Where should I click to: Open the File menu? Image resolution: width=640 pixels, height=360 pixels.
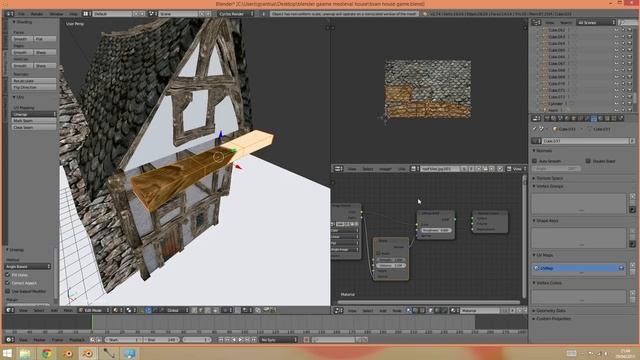21,14
